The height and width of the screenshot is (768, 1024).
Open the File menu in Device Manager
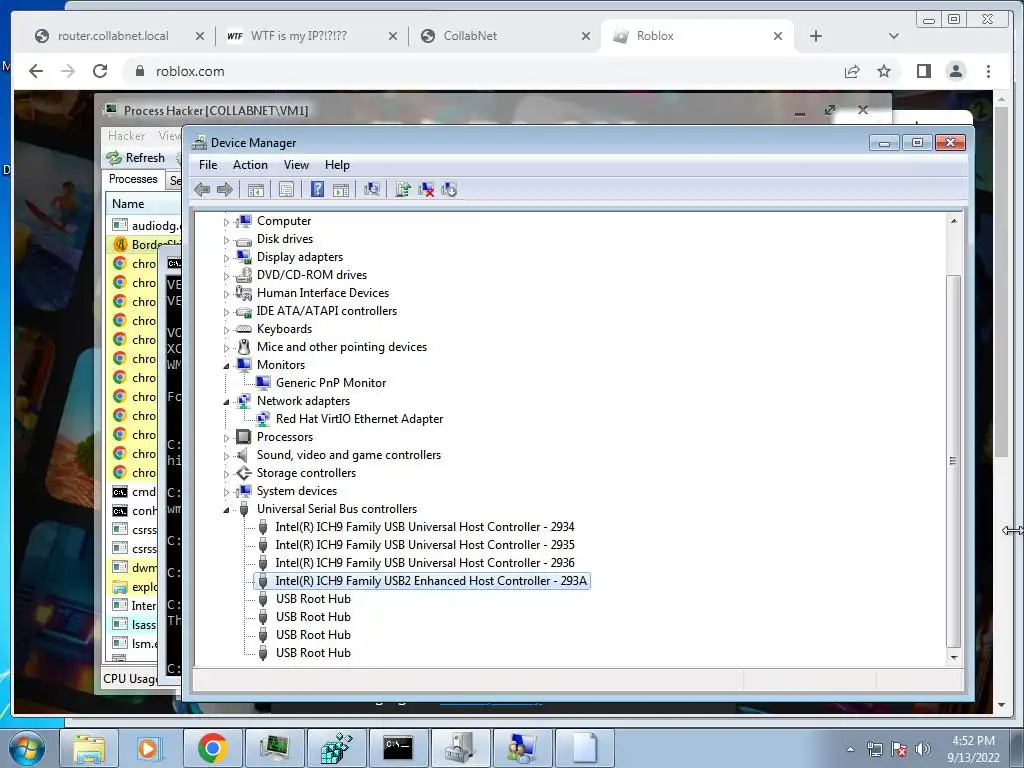tap(208, 165)
